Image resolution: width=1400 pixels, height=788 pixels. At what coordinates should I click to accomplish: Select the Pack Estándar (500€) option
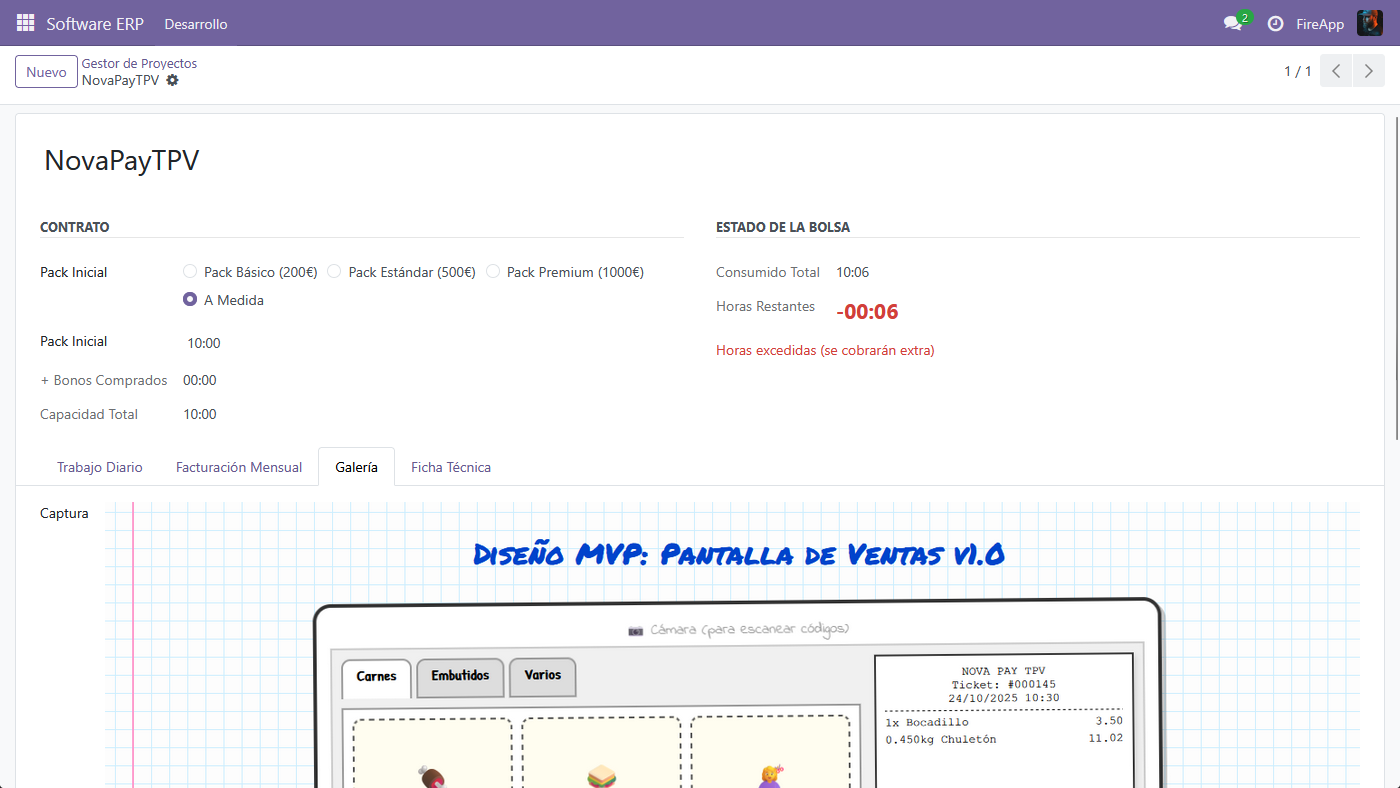[x=335, y=272]
